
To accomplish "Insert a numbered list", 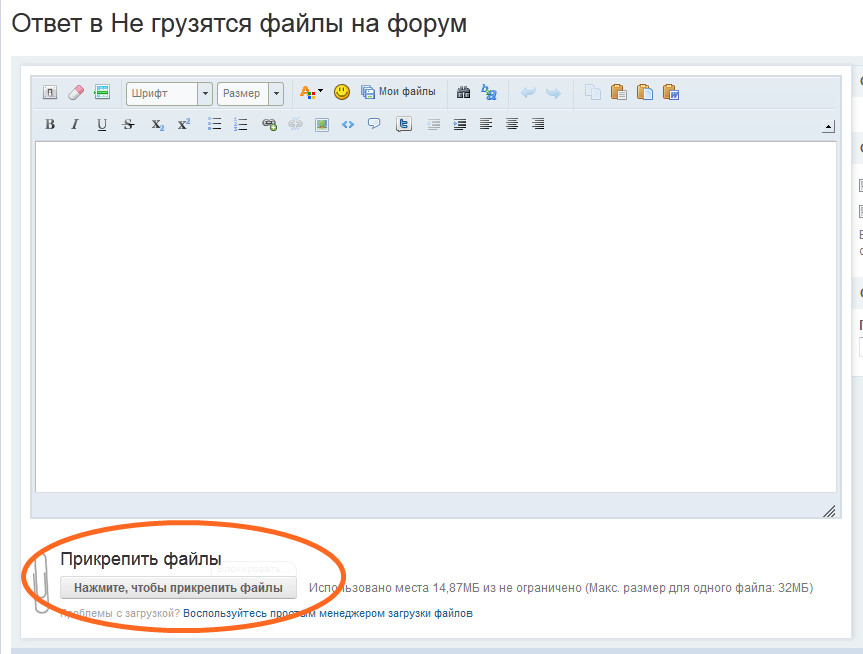I will 241,124.
